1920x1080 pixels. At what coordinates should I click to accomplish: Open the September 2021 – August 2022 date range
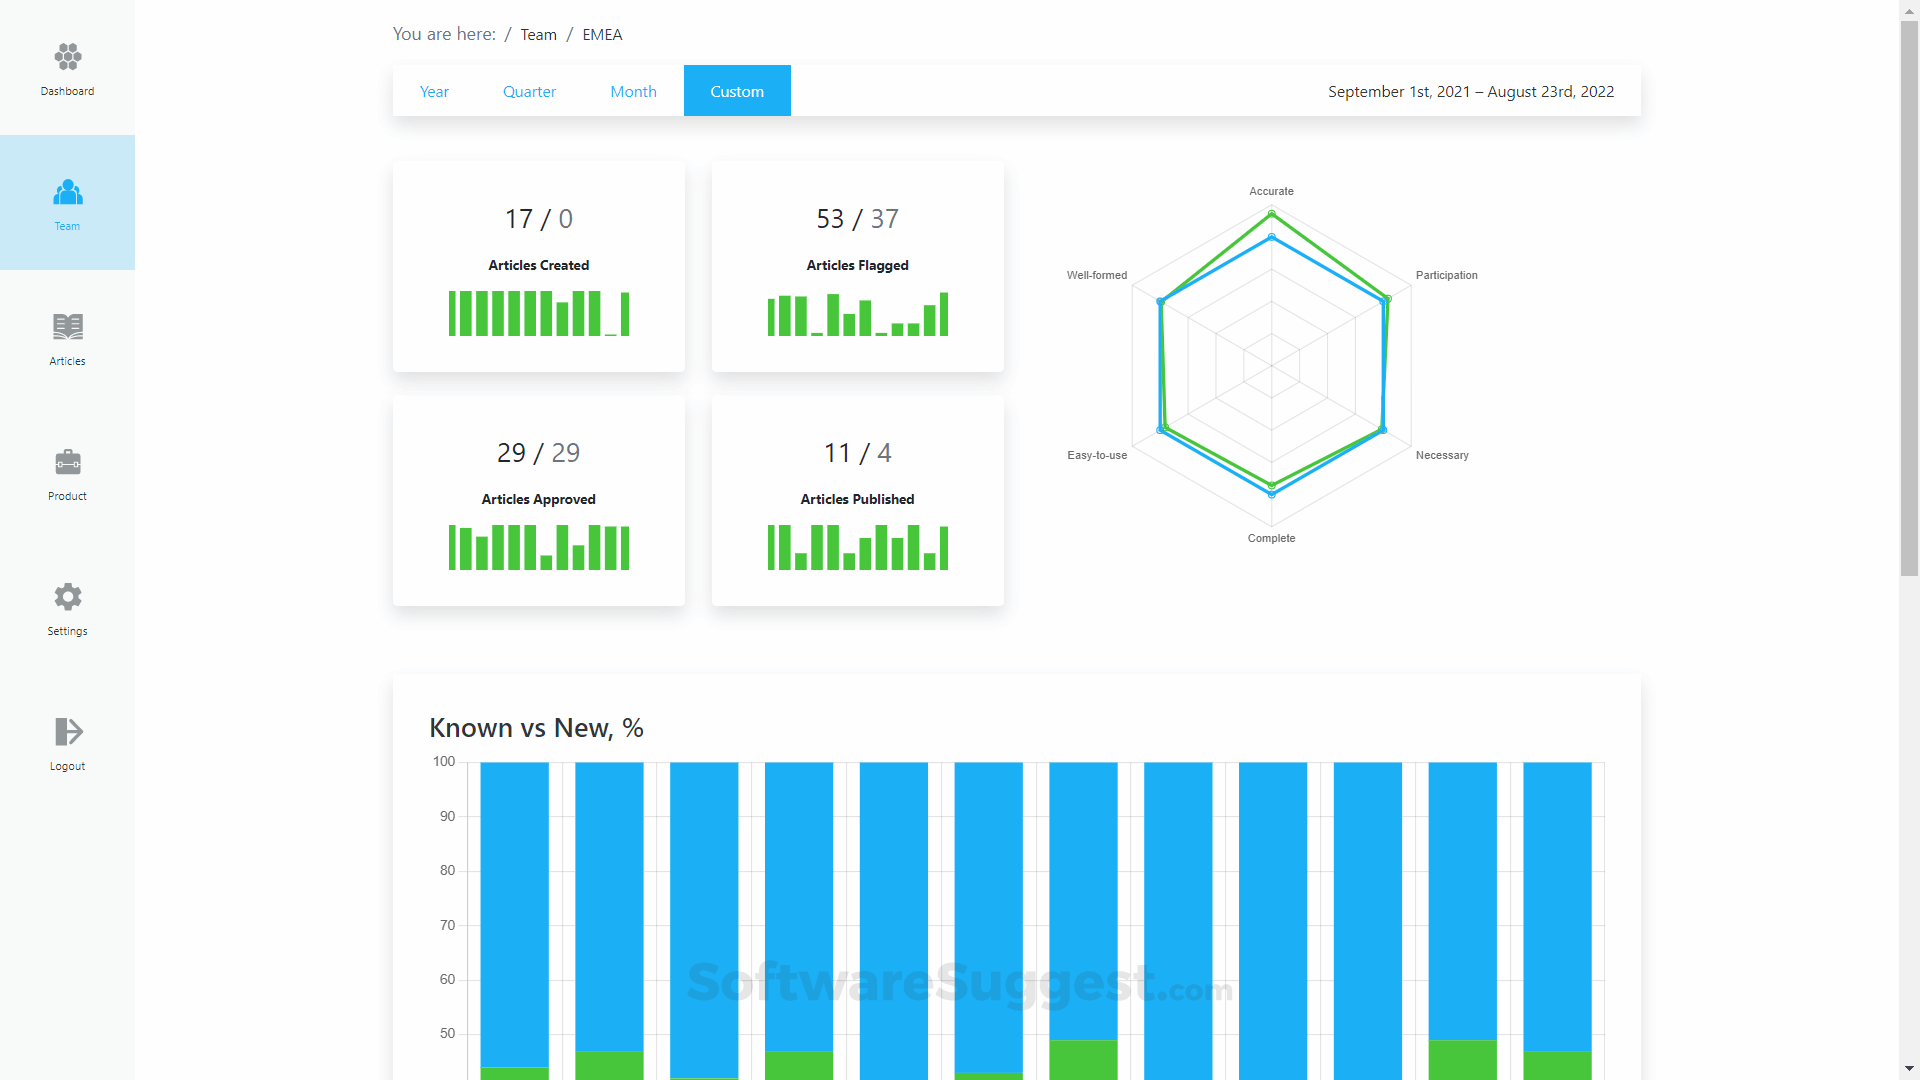coord(1471,91)
